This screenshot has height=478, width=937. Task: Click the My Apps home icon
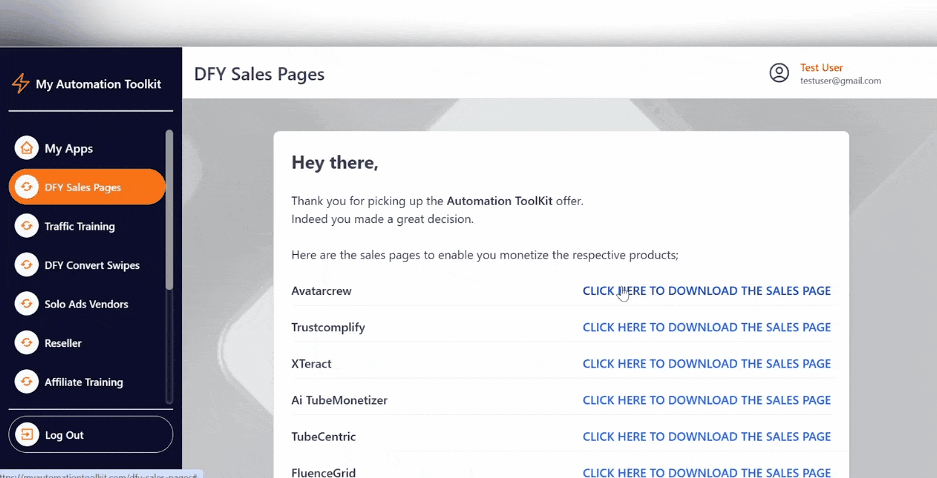(x=26, y=148)
